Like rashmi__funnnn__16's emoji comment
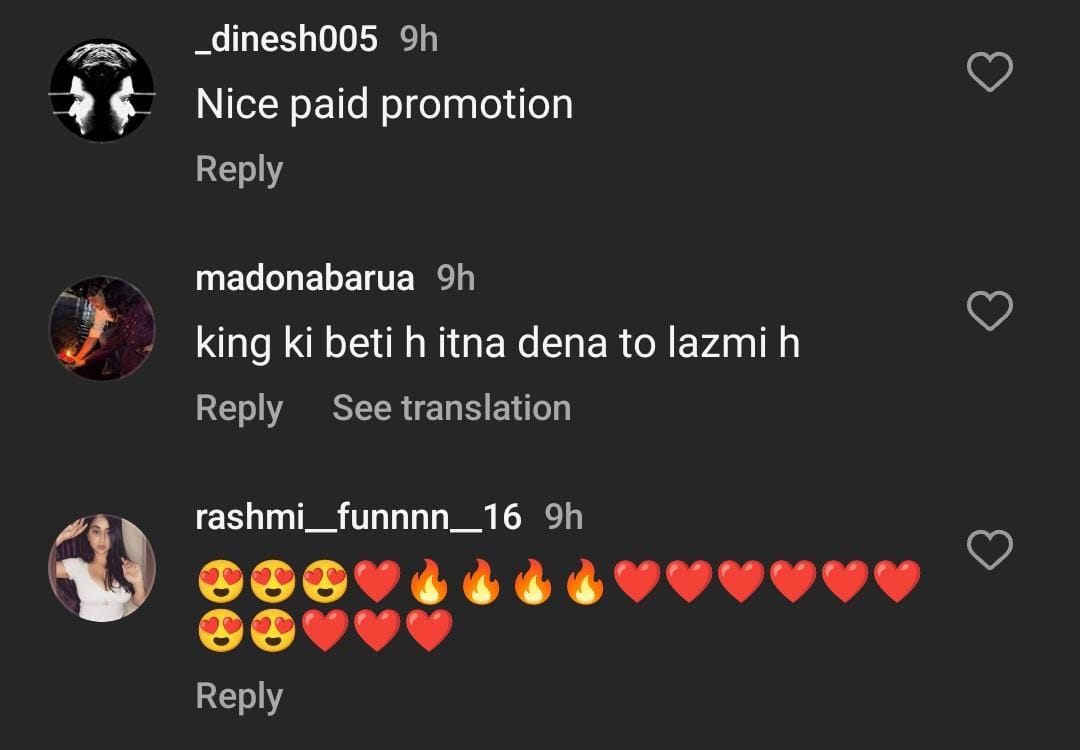Image resolution: width=1080 pixels, height=750 pixels. [990, 550]
